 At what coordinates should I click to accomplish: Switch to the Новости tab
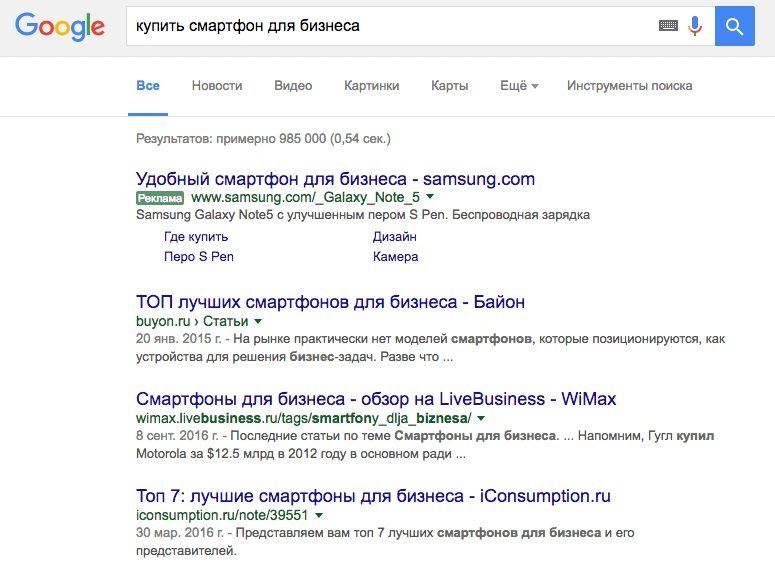[x=217, y=86]
